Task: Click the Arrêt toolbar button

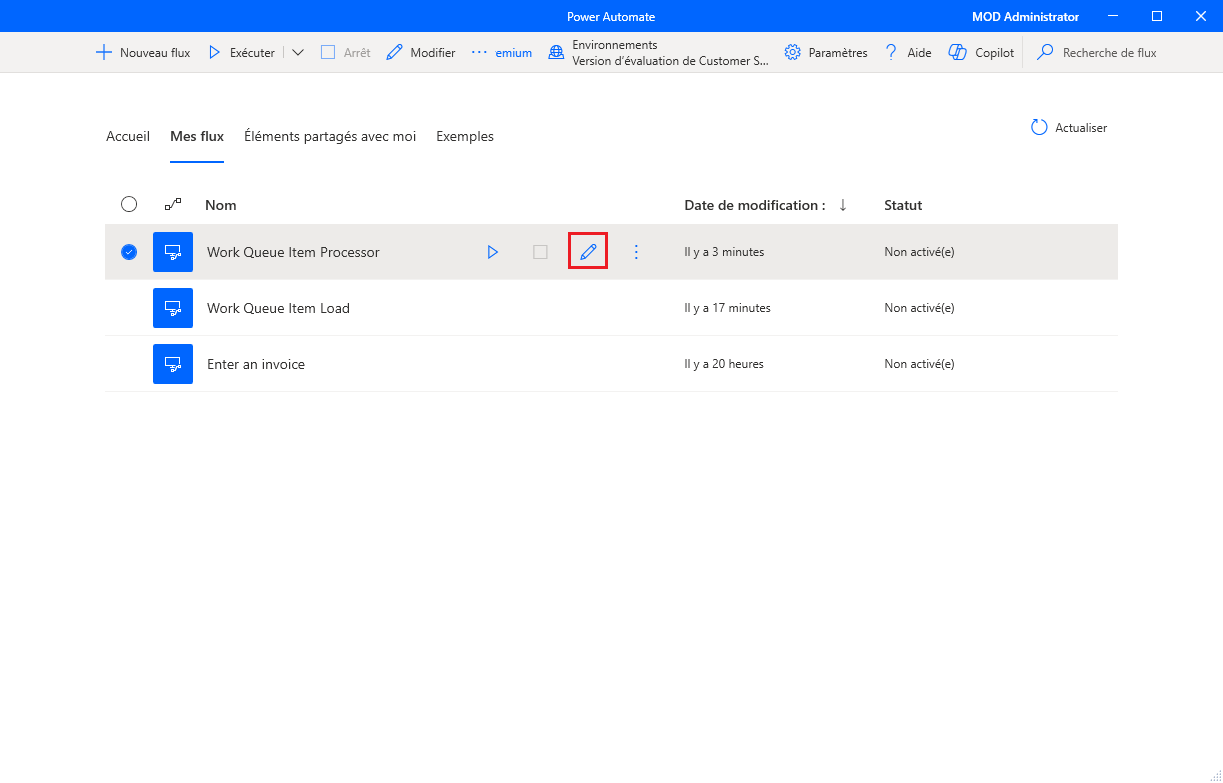Action: (x=345, y=53)
